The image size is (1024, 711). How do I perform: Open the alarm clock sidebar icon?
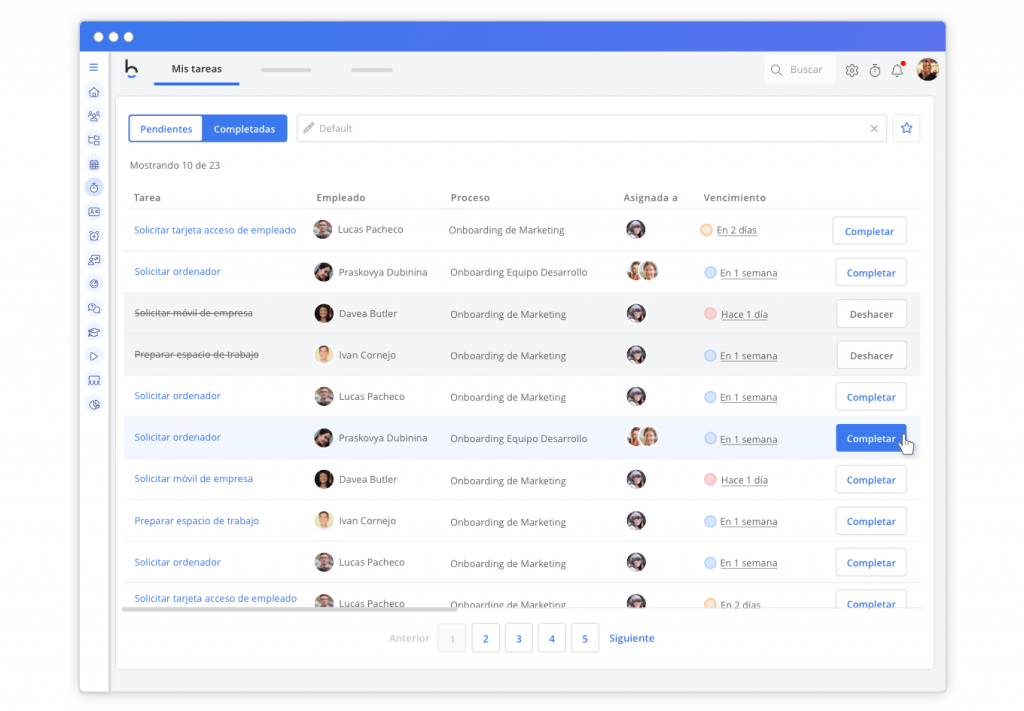coord(94,236)
